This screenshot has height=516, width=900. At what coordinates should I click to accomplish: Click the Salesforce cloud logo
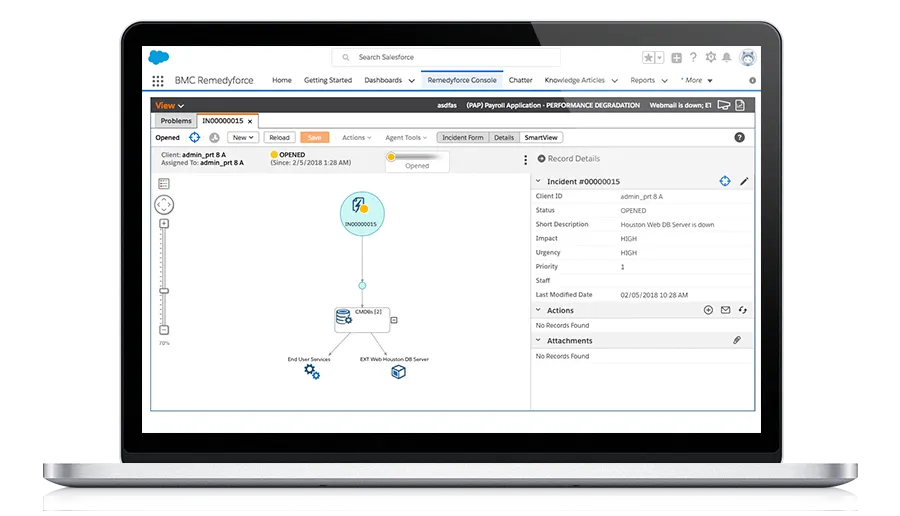click(x=158, y=57)
